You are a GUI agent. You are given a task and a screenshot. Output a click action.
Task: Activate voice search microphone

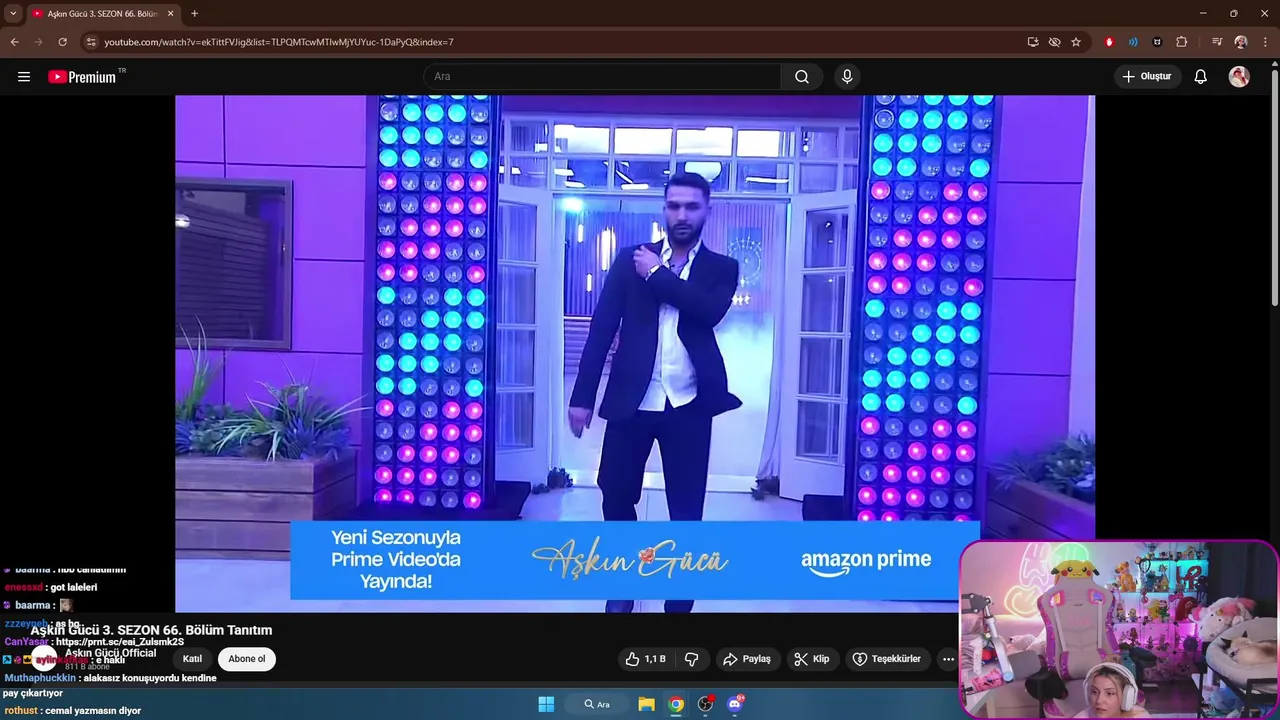[847, 77]
